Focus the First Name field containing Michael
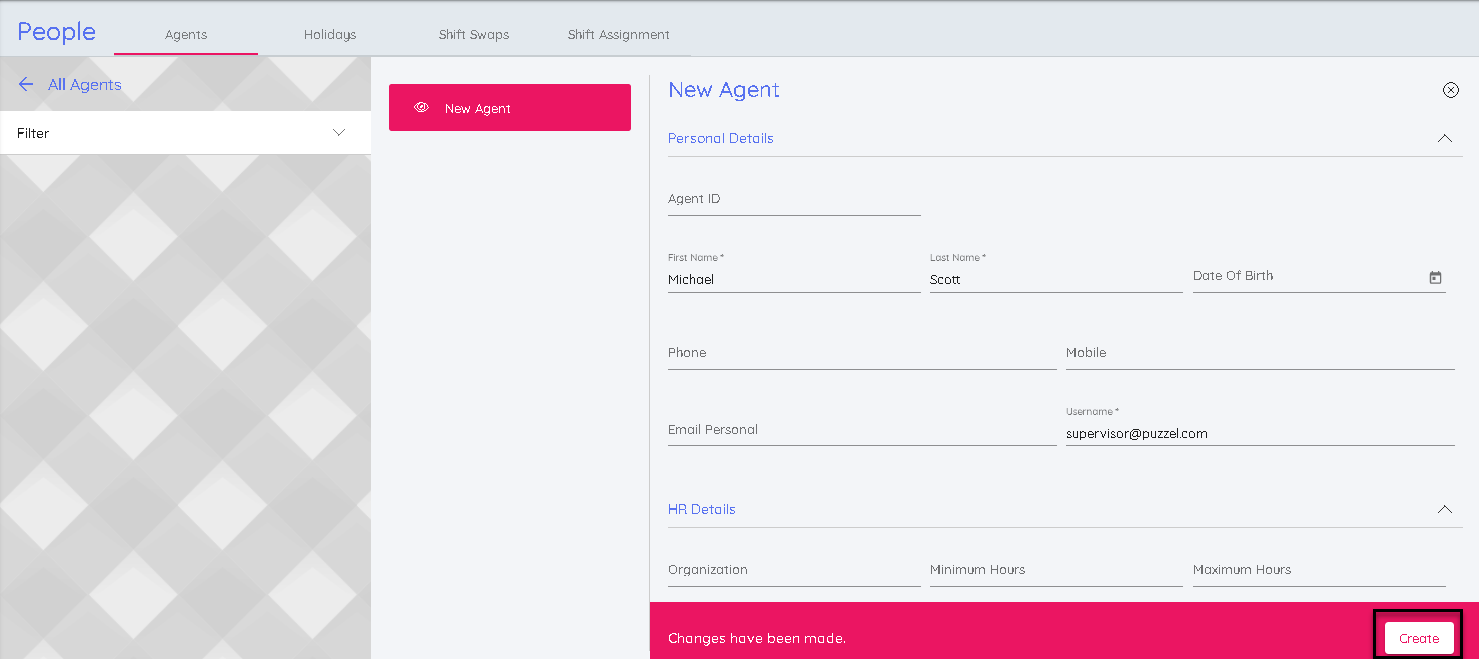Screen dimensions: 1479x659 tap(794, 280)
